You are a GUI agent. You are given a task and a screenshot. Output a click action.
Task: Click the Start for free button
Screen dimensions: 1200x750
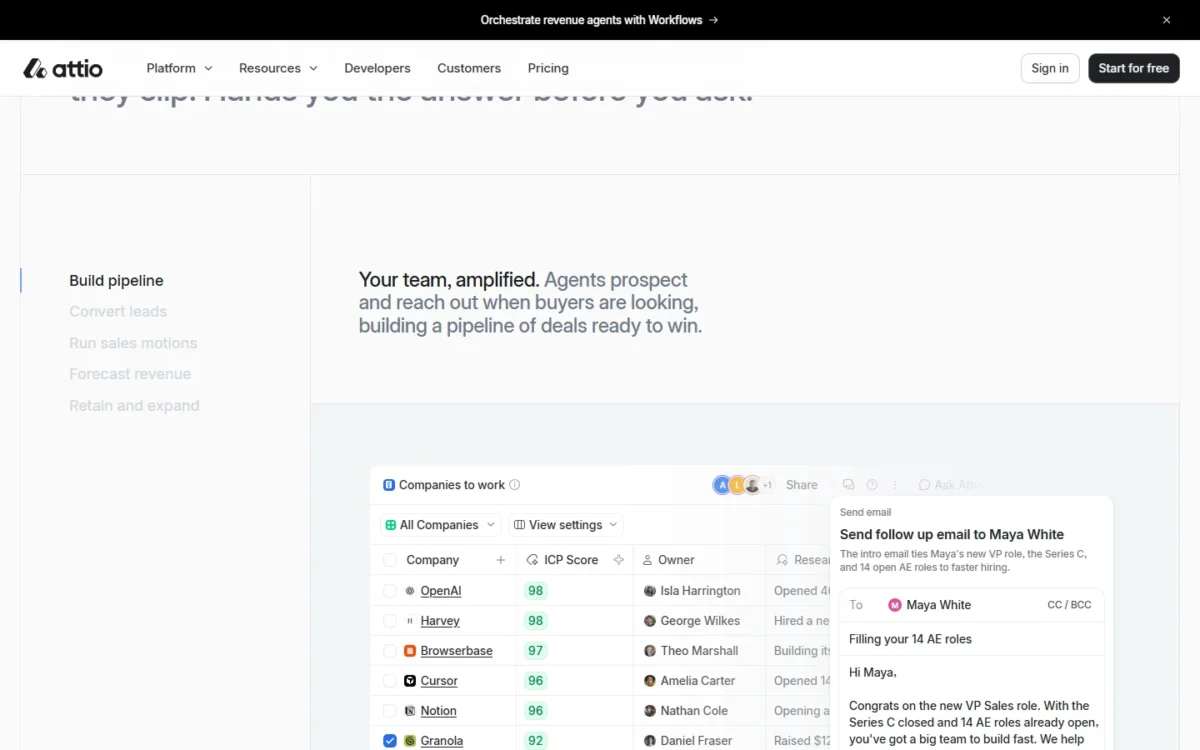pos(1134,68)
